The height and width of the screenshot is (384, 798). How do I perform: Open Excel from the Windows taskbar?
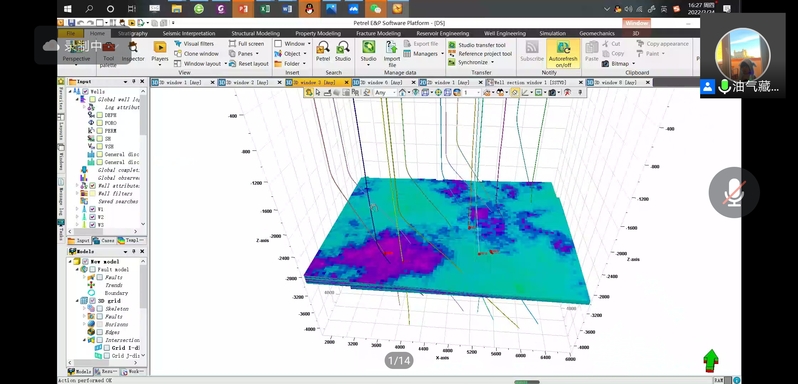click(x=265, y=9)
